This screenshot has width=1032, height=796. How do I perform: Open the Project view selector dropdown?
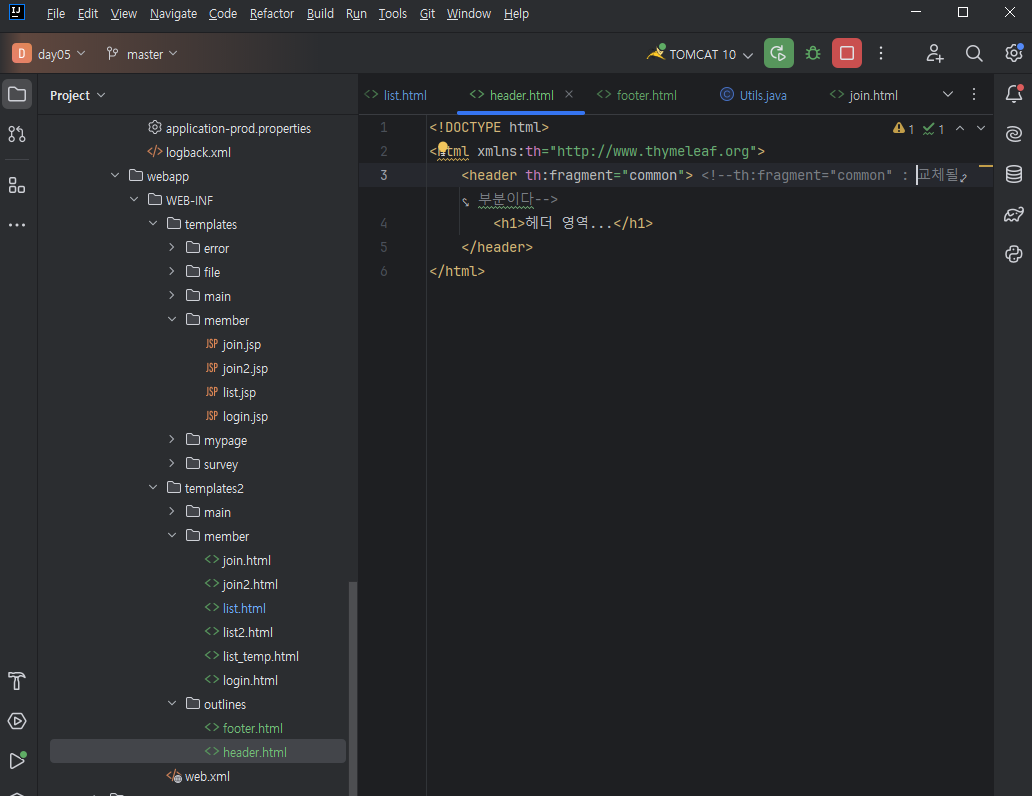click(x=78, y=95)
